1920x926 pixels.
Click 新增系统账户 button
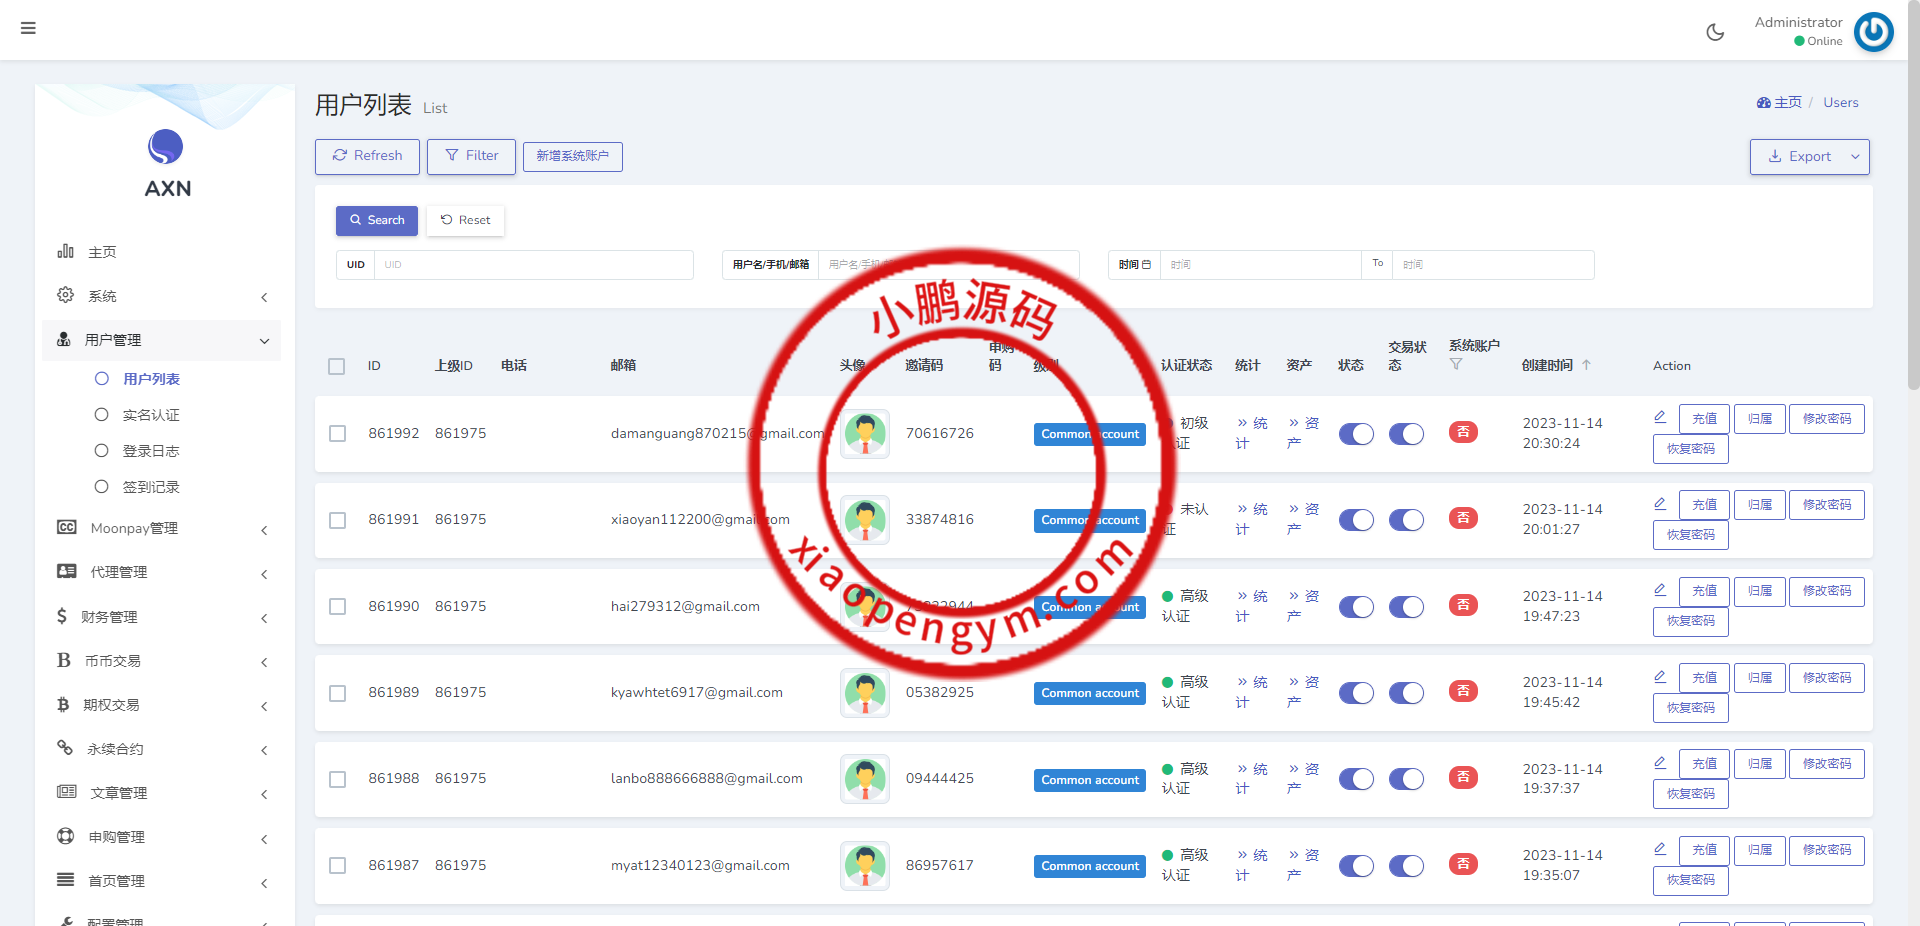(572, 156)
